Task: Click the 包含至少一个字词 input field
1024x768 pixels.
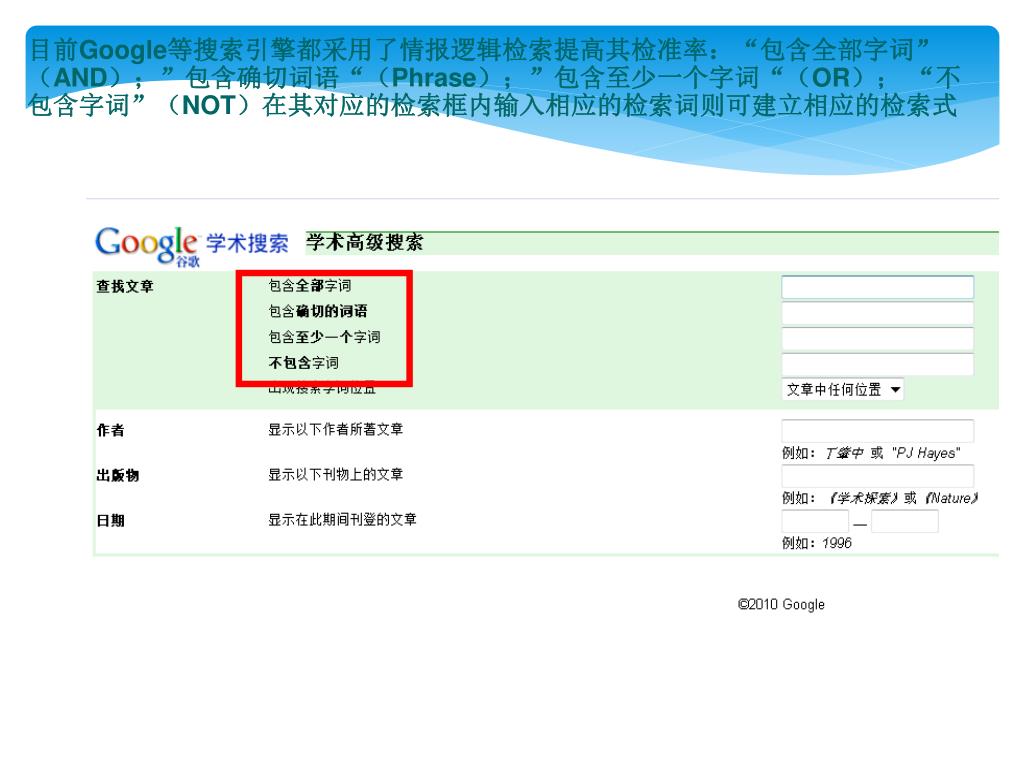Action: point(877,338)
